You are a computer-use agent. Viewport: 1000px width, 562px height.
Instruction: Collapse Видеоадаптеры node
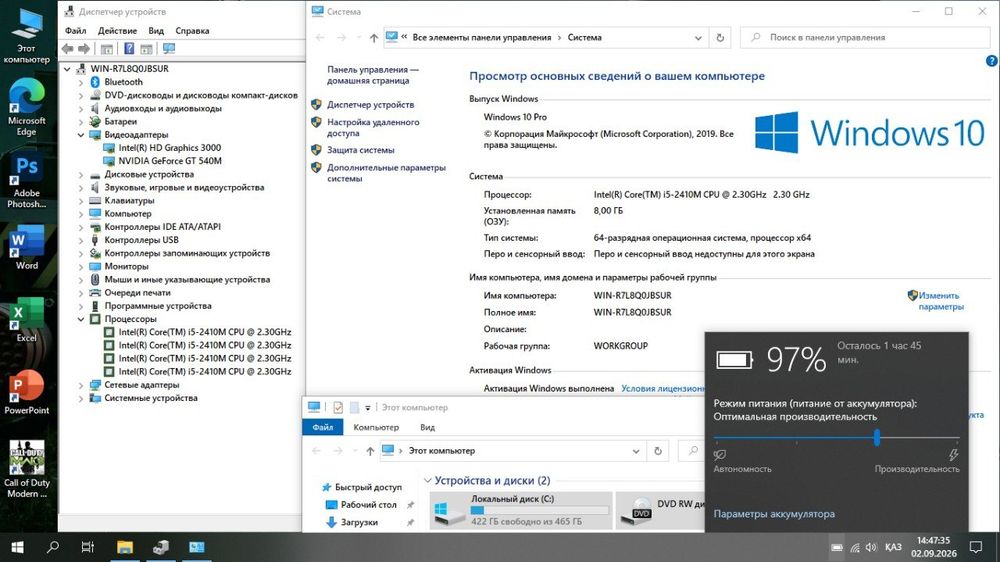pyautogui.click(x=81, y=135)
